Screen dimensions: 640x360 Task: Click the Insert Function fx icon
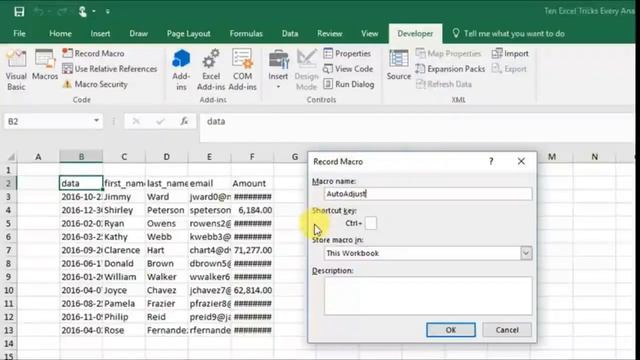[184, 121]
